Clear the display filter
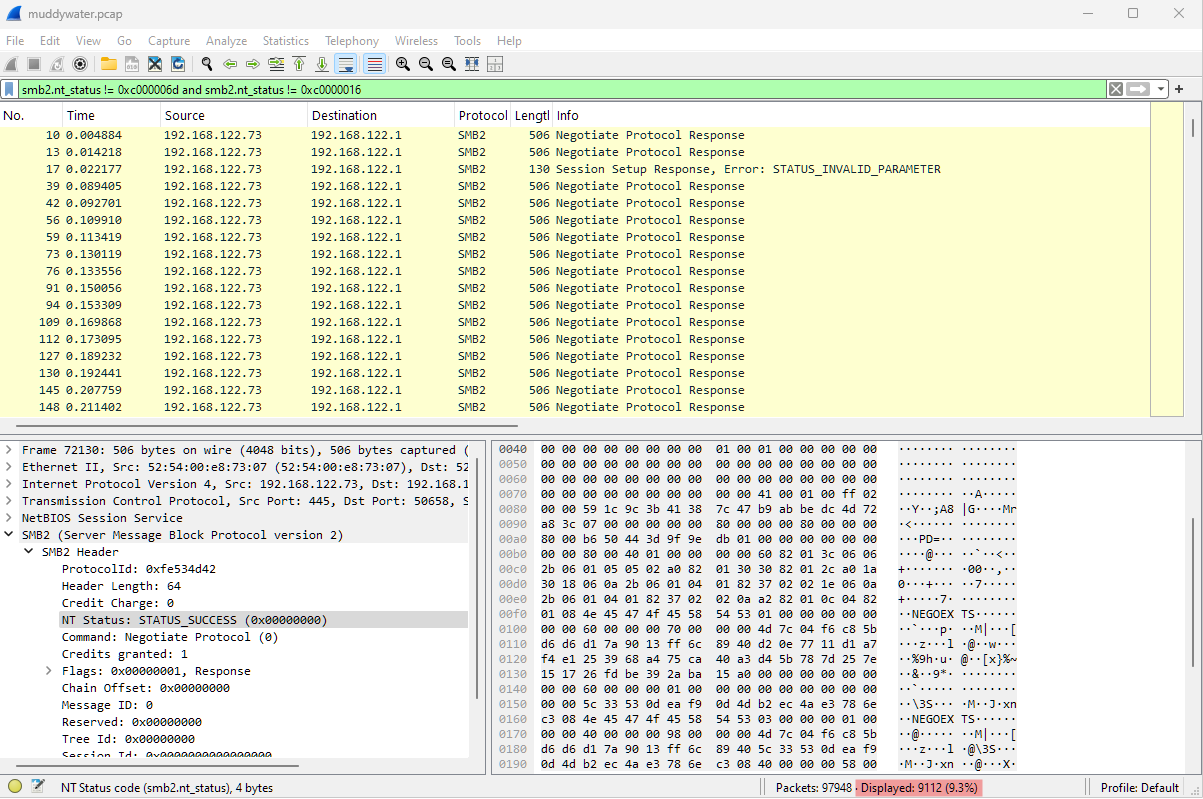This screenshot has width=1203, height=799. pos(1115,89)
